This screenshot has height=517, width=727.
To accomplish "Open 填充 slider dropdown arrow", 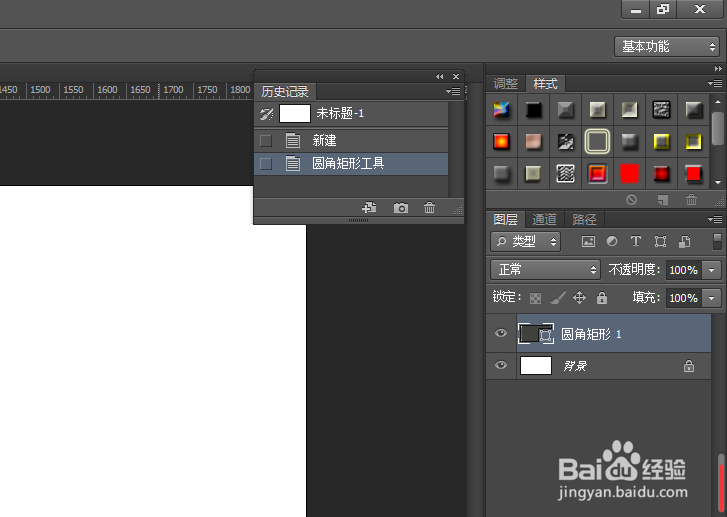I will tap(712, 298).
